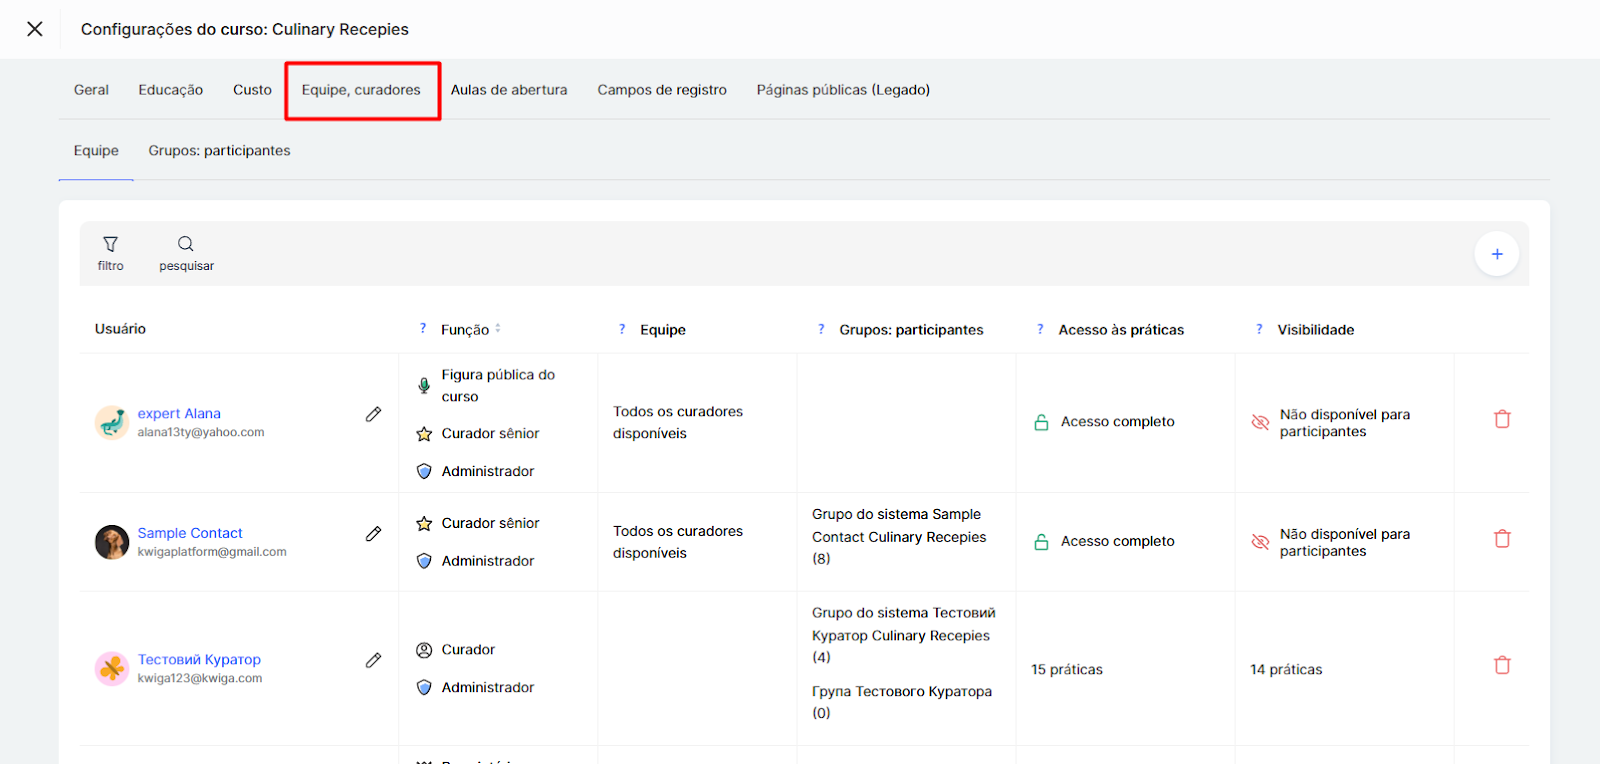Edit expert Alana with the pencil icon

coord(373,414)
